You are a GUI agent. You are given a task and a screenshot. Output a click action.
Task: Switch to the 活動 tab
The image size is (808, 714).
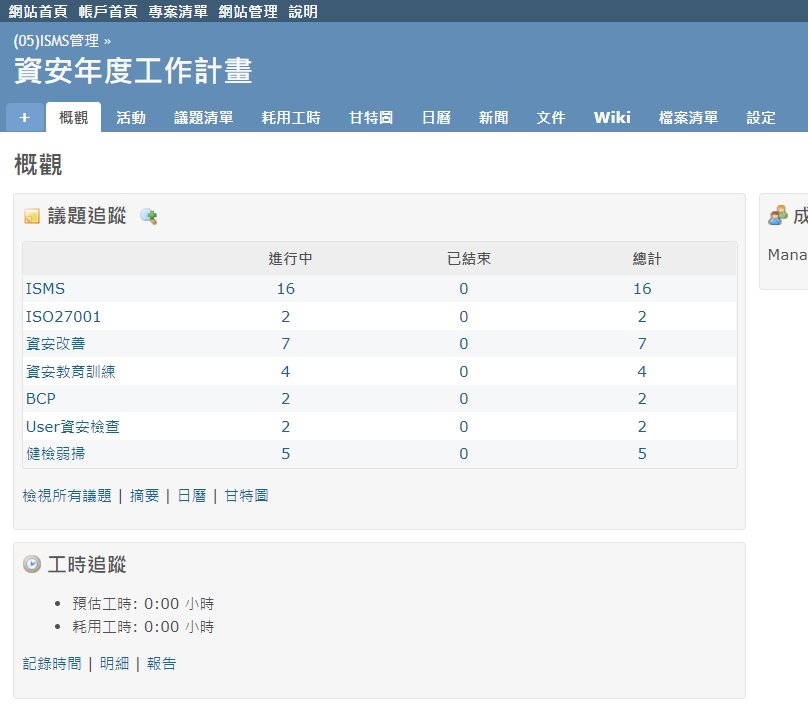click(x=131, y=117)
